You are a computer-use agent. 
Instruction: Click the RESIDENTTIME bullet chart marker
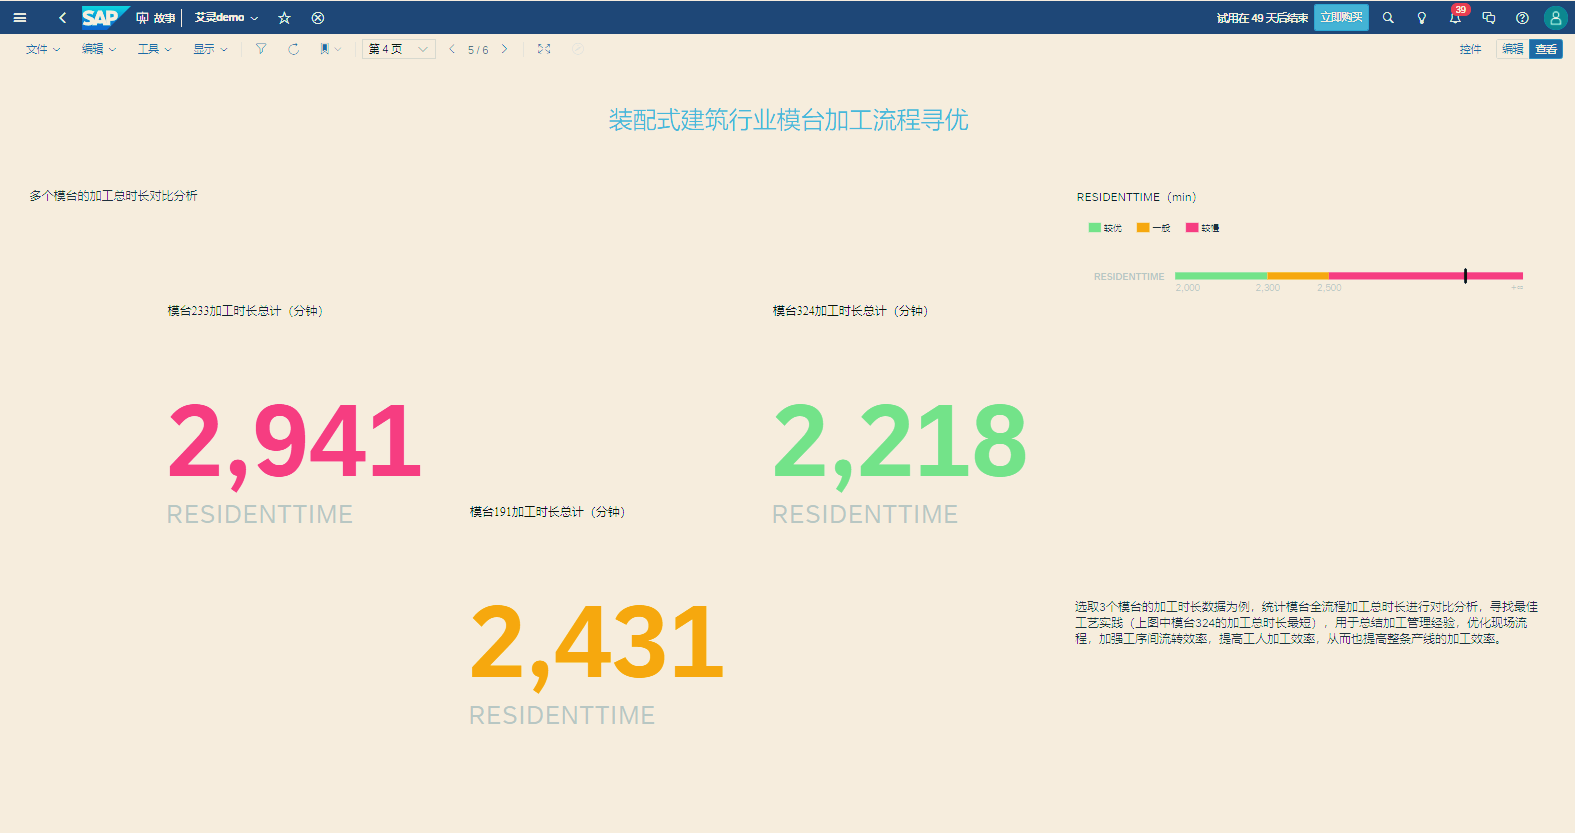tap(1465, 276)
